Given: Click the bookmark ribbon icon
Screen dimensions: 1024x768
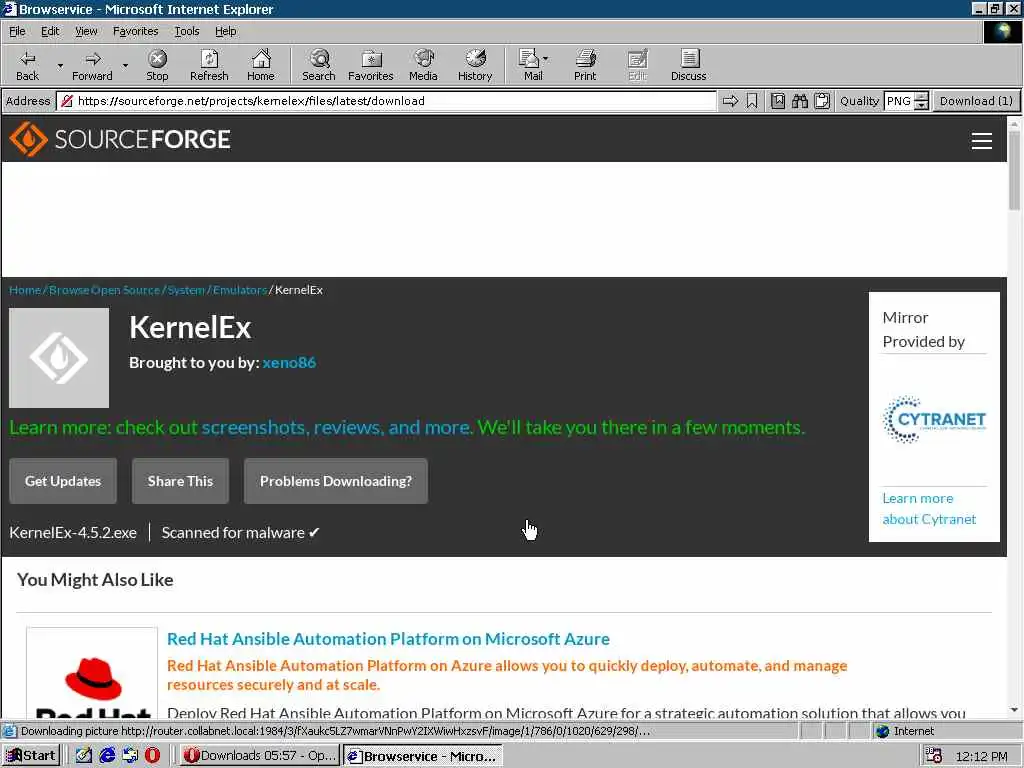Looking at the screenshot, I should coord(752,101).
